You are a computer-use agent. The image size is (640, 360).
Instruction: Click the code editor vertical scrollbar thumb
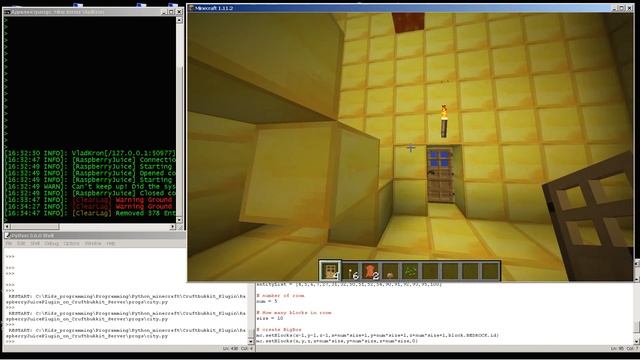pos(637,327)
